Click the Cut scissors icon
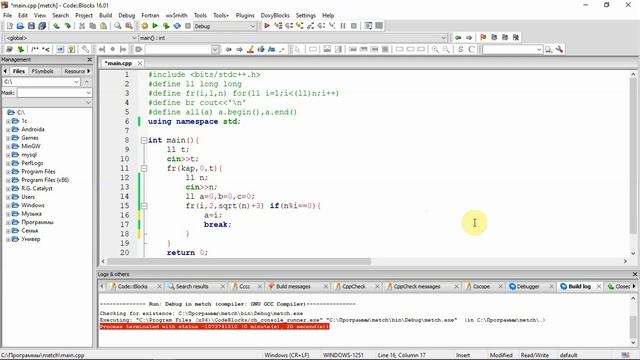The image size is (640, 360). coord(82,26)
